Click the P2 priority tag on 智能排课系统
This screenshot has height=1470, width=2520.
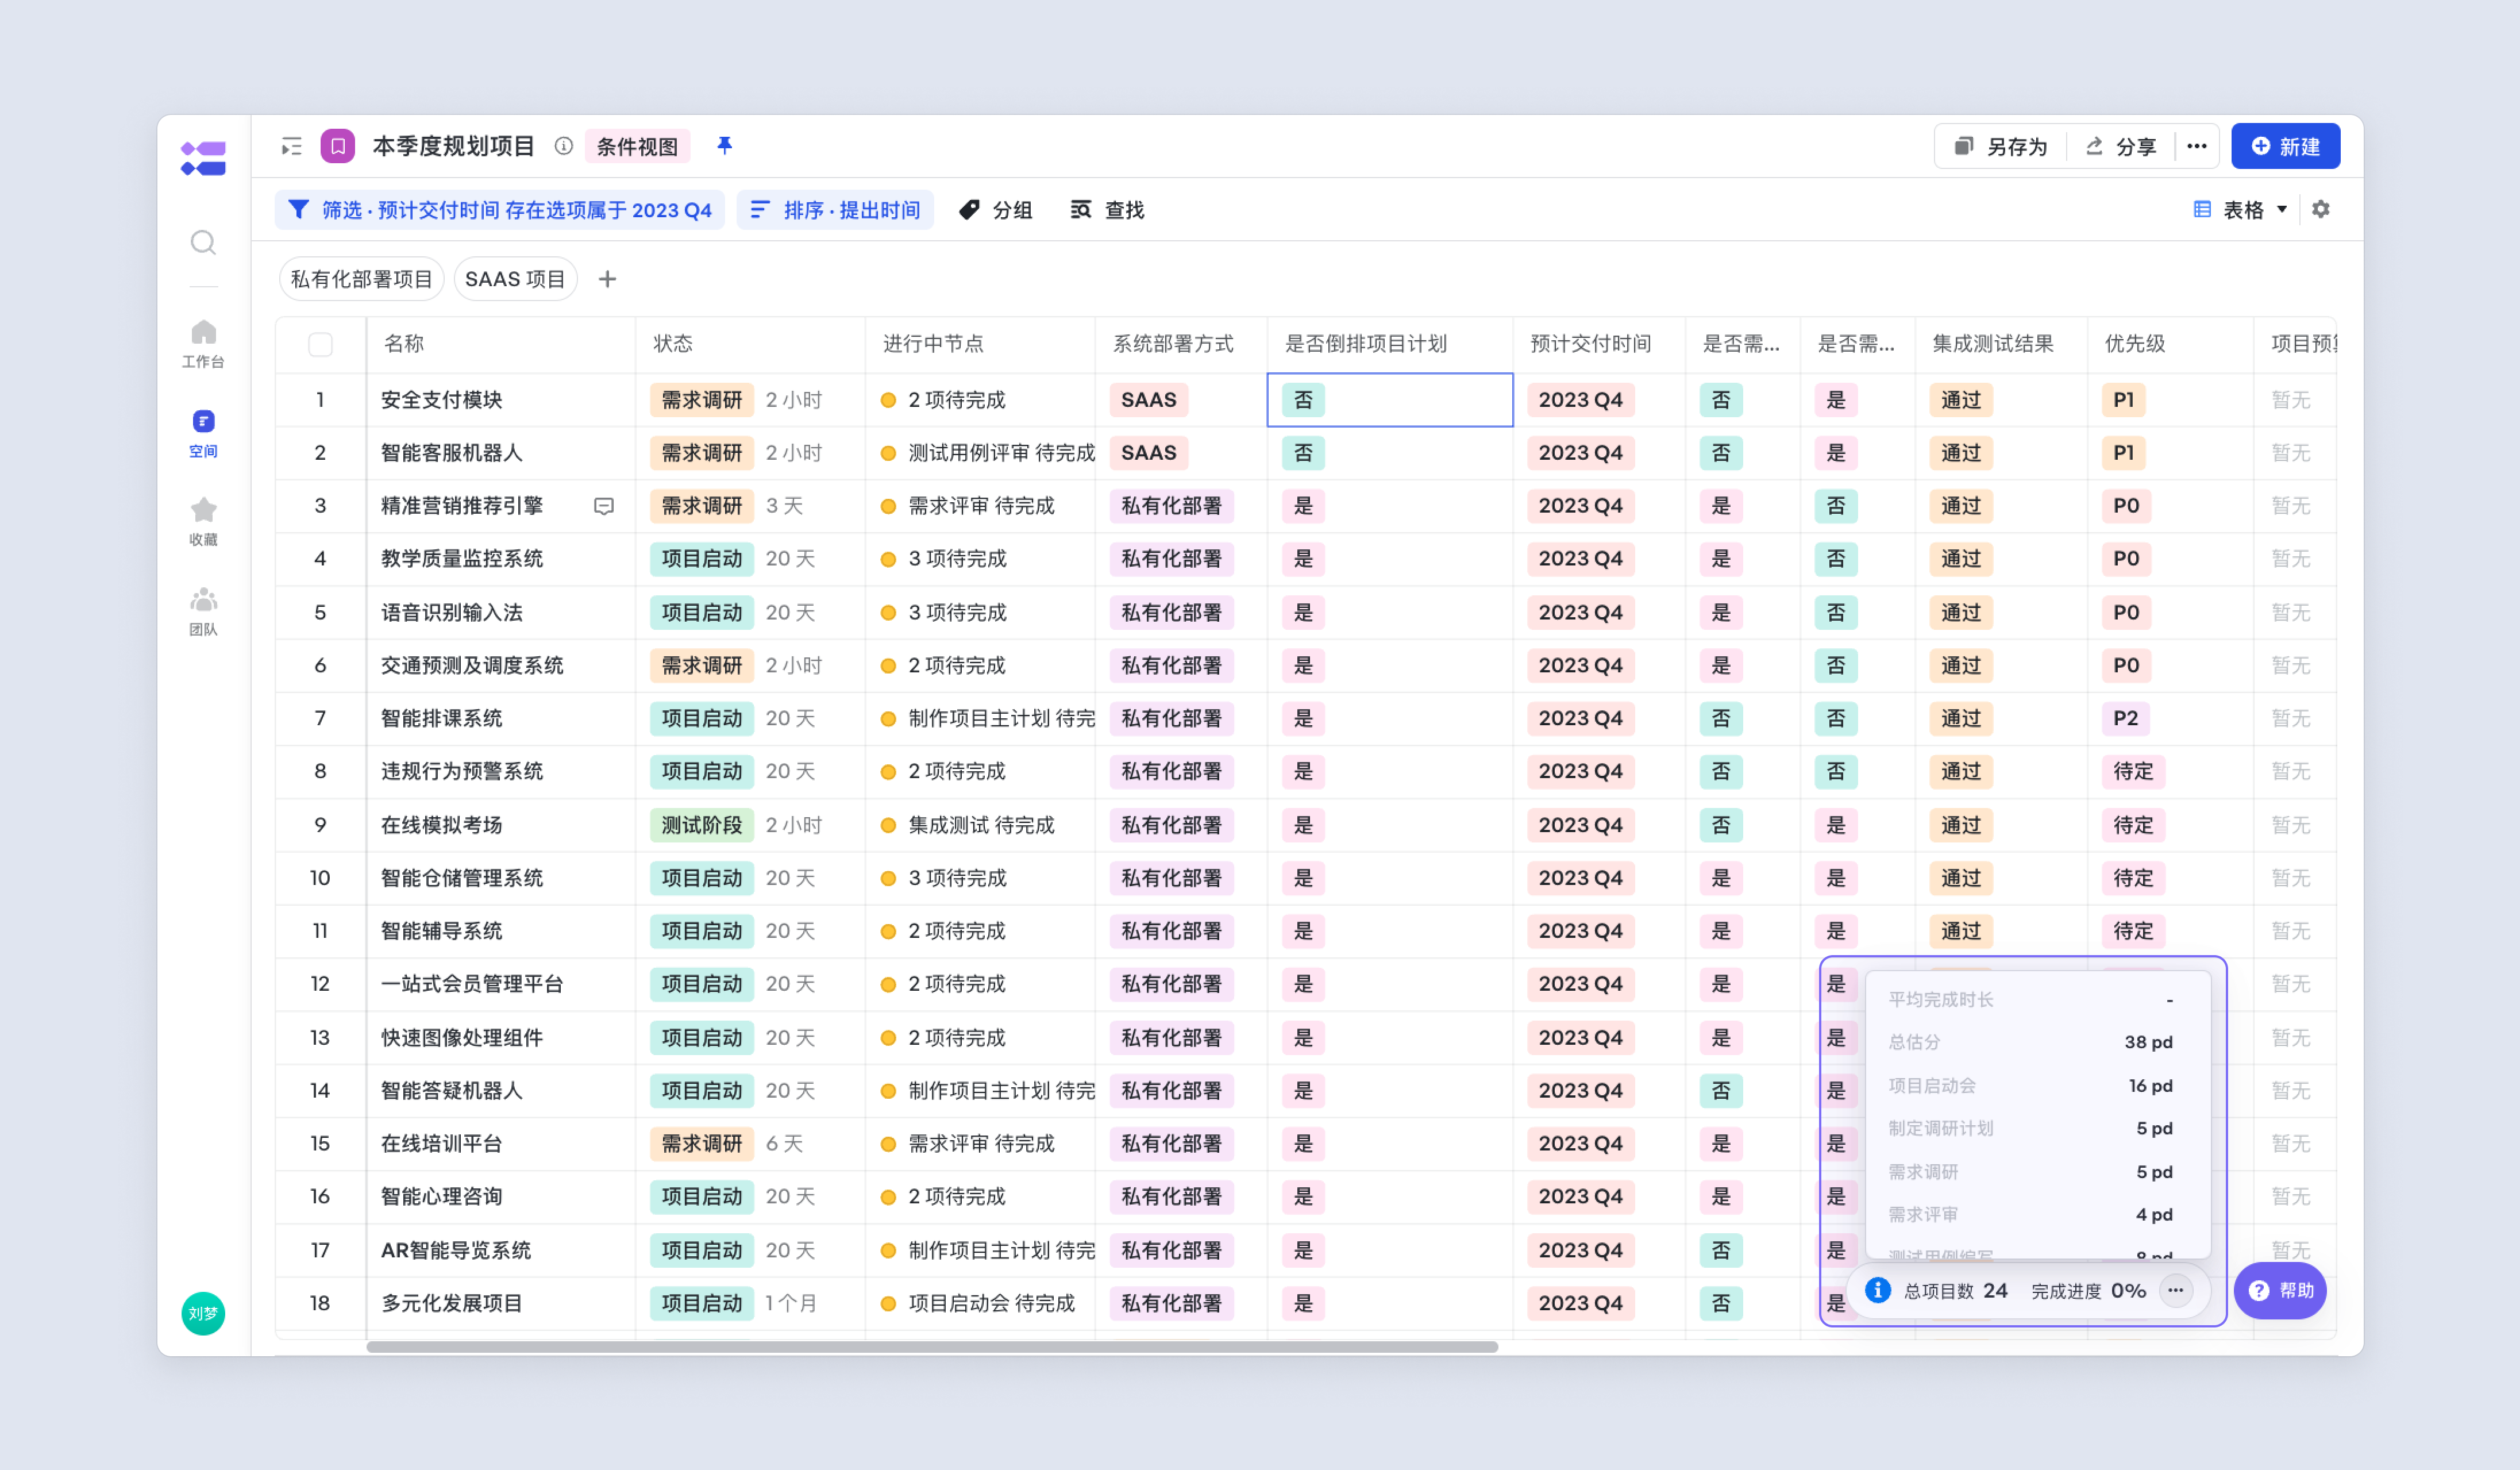point(2125,718)
